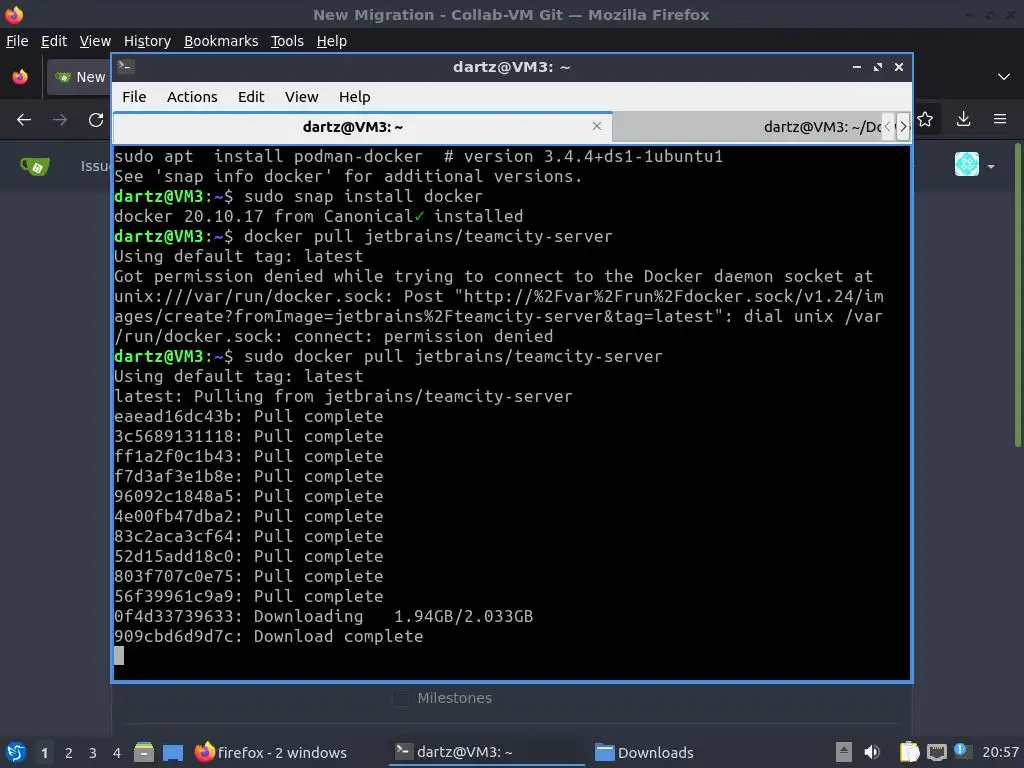Switch to workspace 4
The height and width of the screenshot is (768, 1024).
tap(117, 753)
